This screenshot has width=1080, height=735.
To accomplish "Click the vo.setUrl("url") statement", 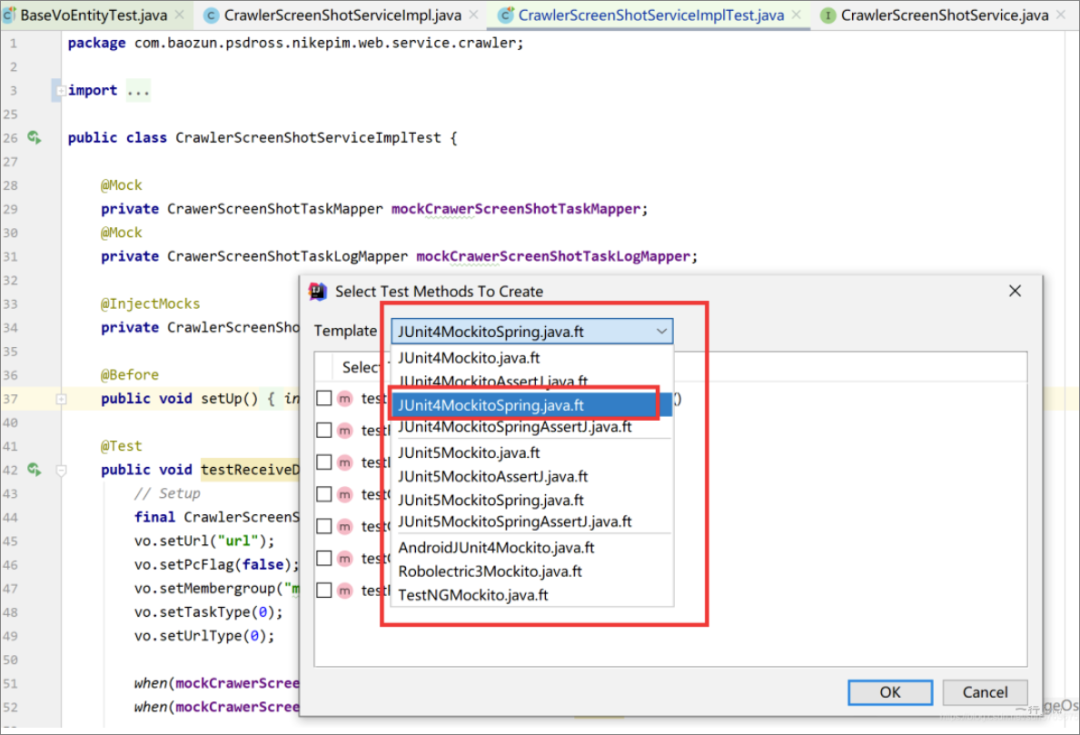I will 204,541.
